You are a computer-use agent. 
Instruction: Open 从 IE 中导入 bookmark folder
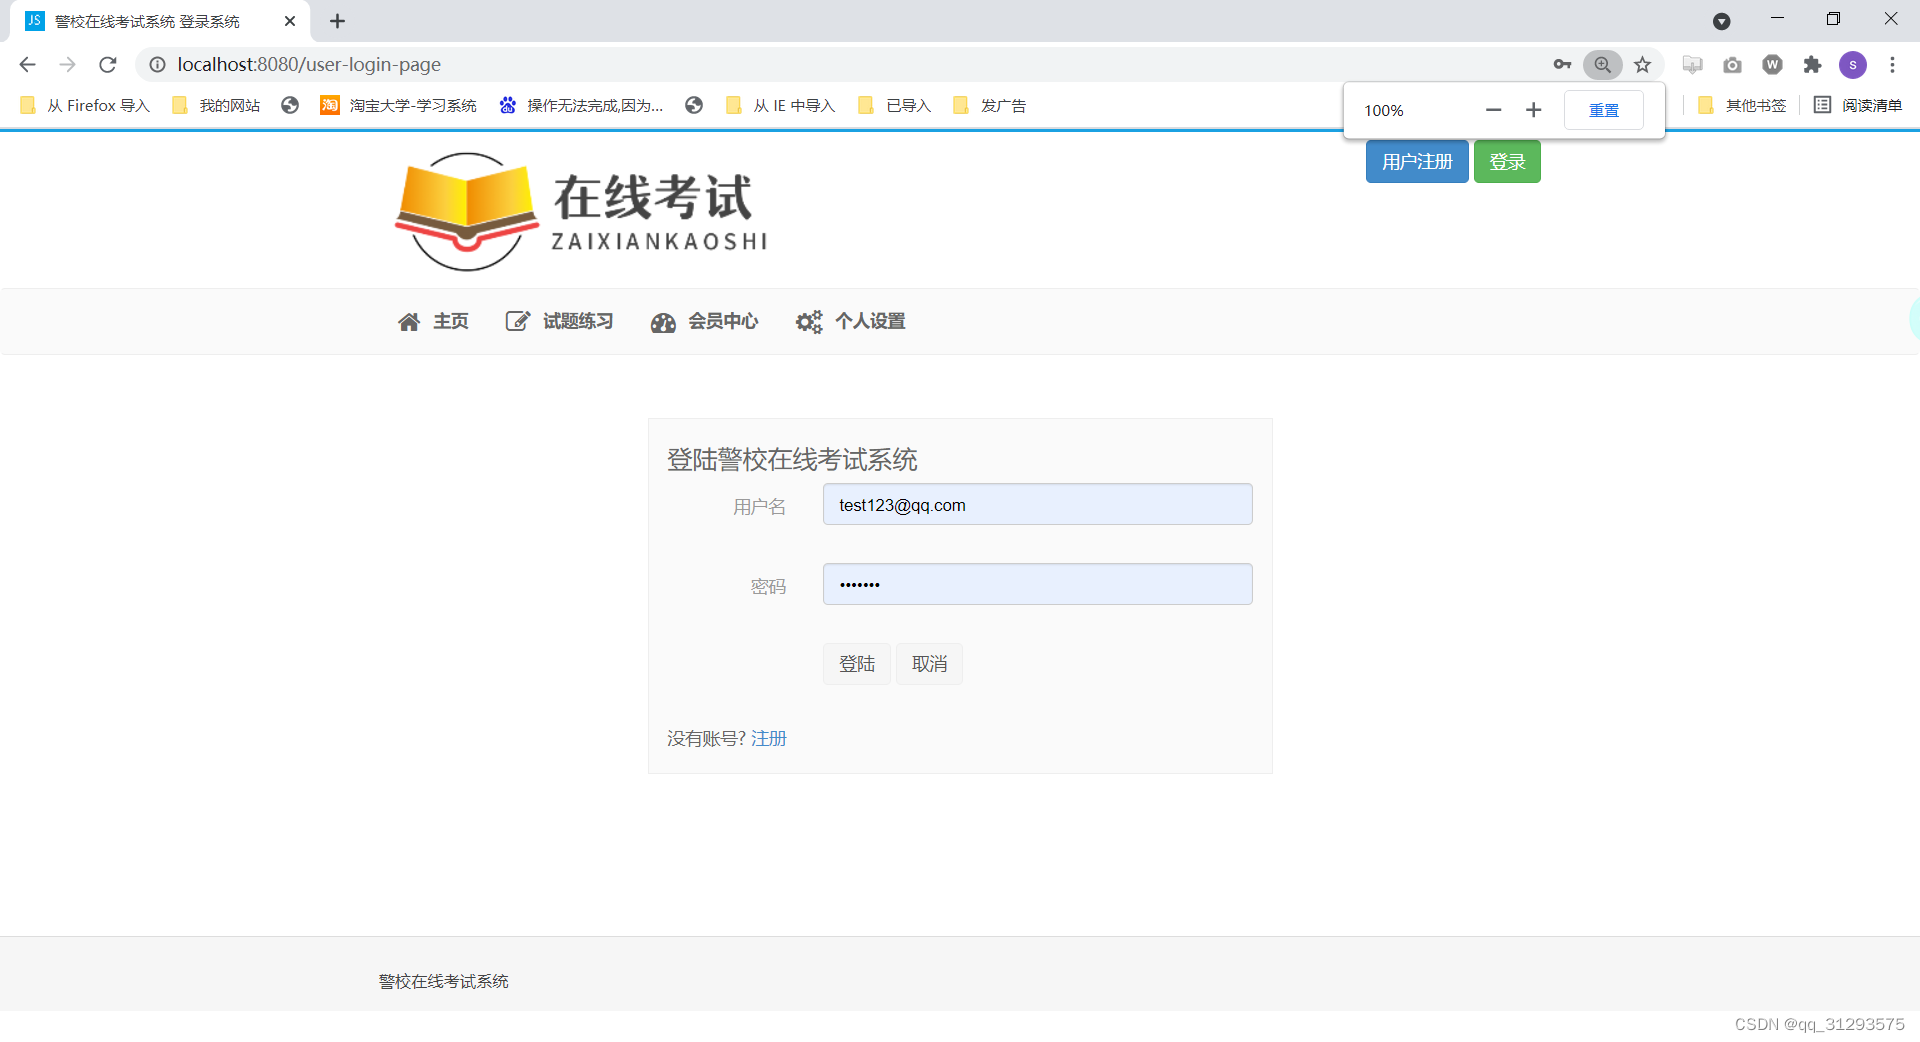coord(781,106)
